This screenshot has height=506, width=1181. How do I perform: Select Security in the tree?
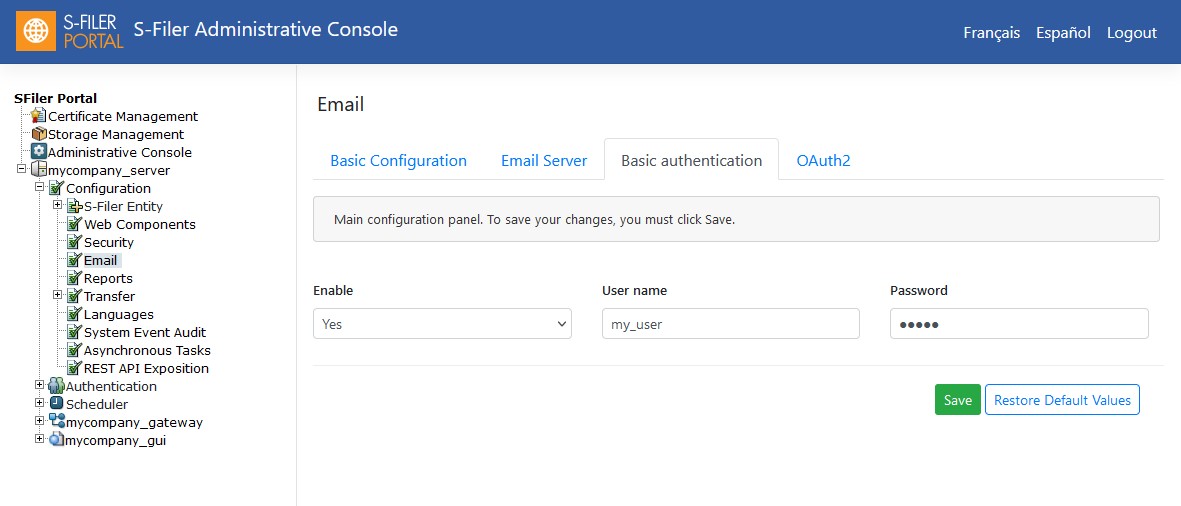(x=108, y=242)
